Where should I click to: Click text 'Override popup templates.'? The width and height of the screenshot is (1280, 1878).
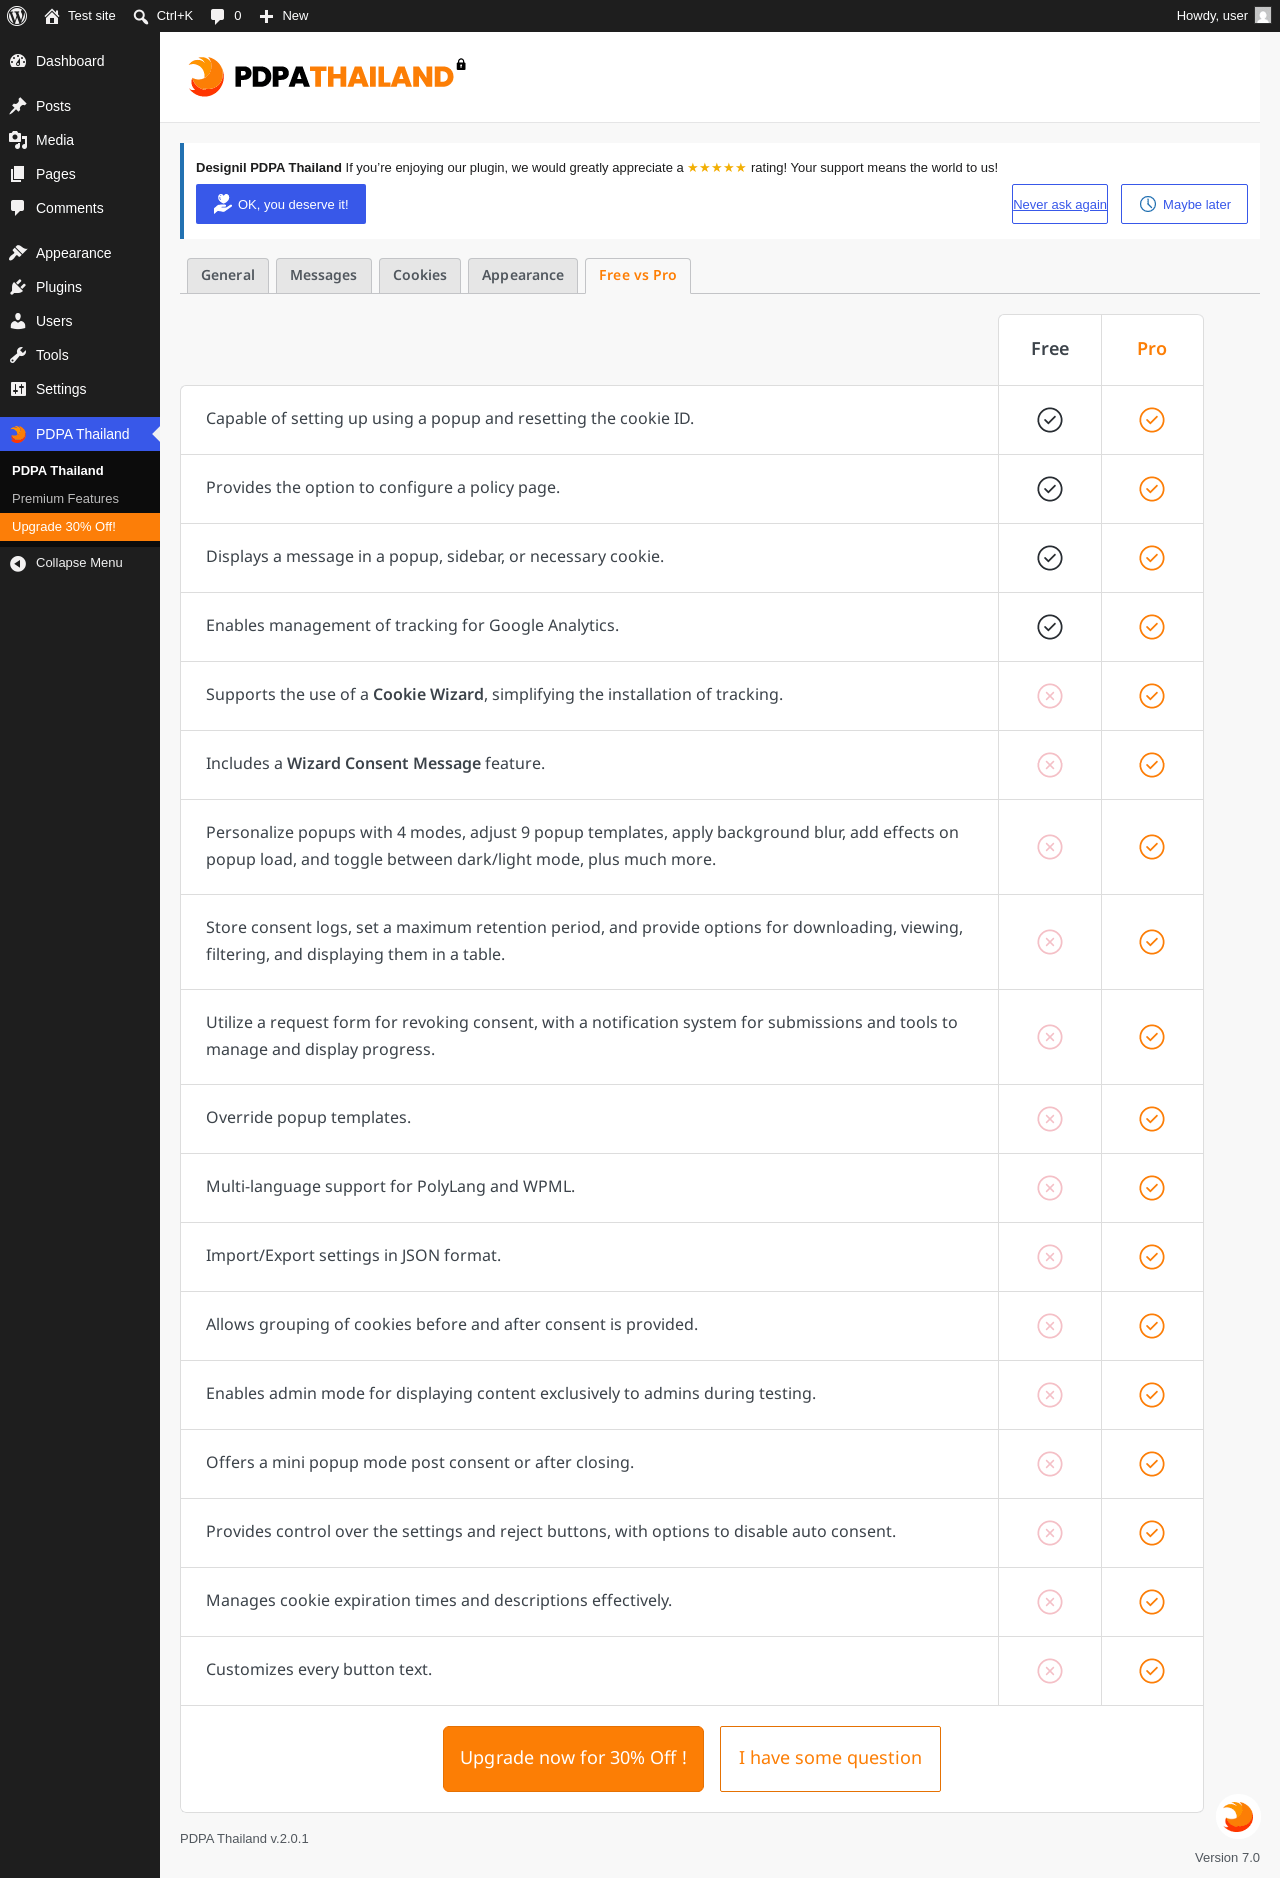click(x=308, y=1118)
